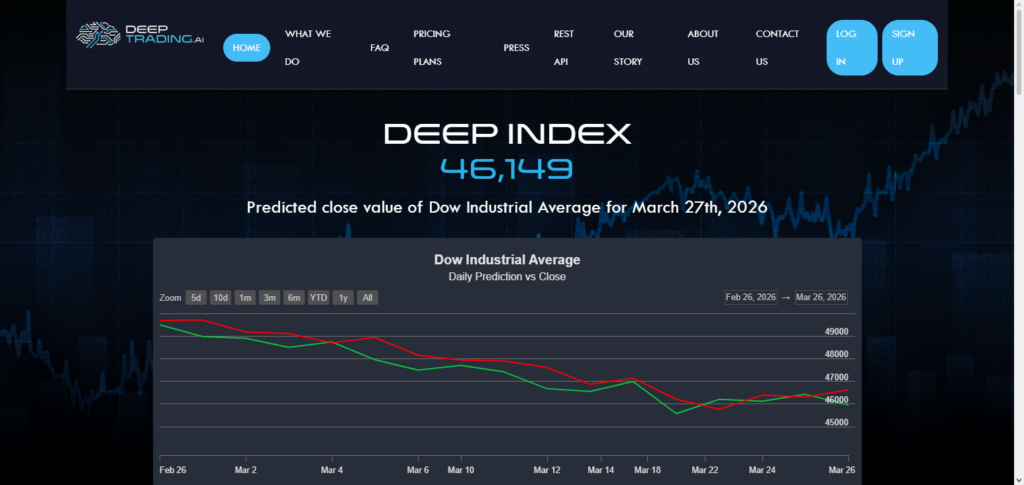
Task: Click the Daily Prediction vs Close subtitle
Action: pos(507,277)
